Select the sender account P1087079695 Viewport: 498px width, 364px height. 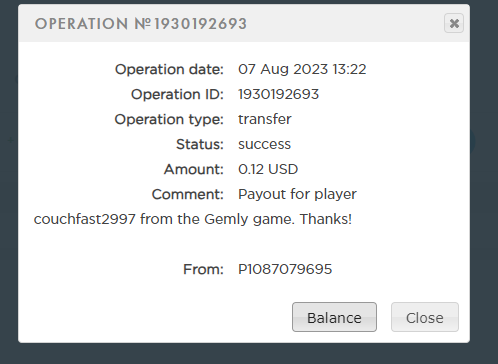pos(285,269)
